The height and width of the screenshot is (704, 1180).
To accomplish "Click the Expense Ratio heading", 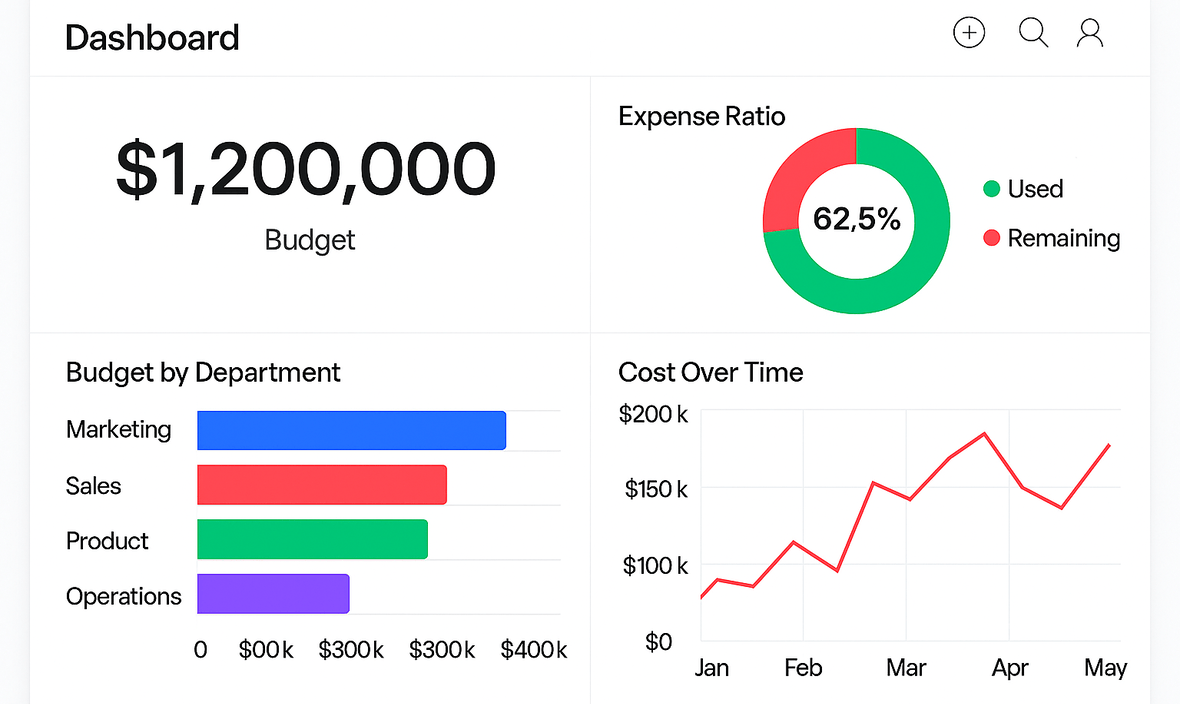I will (x=702, y=116).
